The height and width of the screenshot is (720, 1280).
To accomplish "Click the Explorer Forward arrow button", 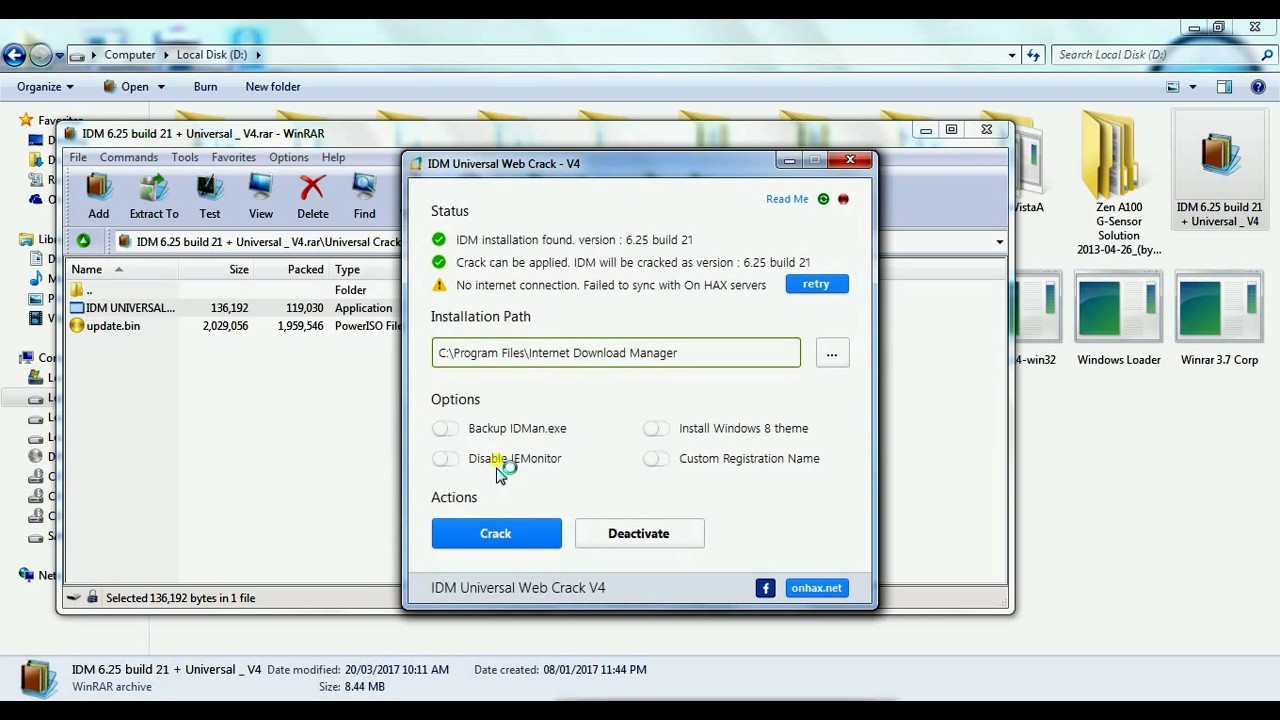I will (41, 55).
